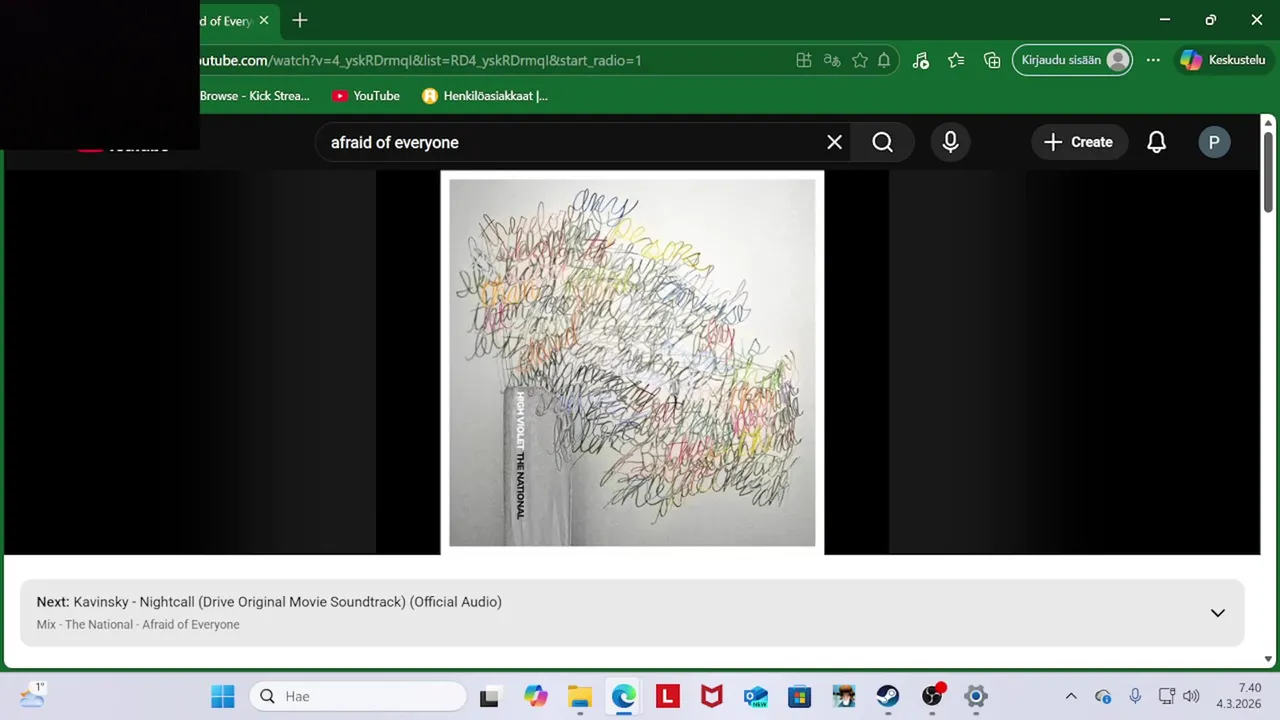Show hidden system tray icons
Screen dimensions: 1280x720
click(x=1071, y=696)
